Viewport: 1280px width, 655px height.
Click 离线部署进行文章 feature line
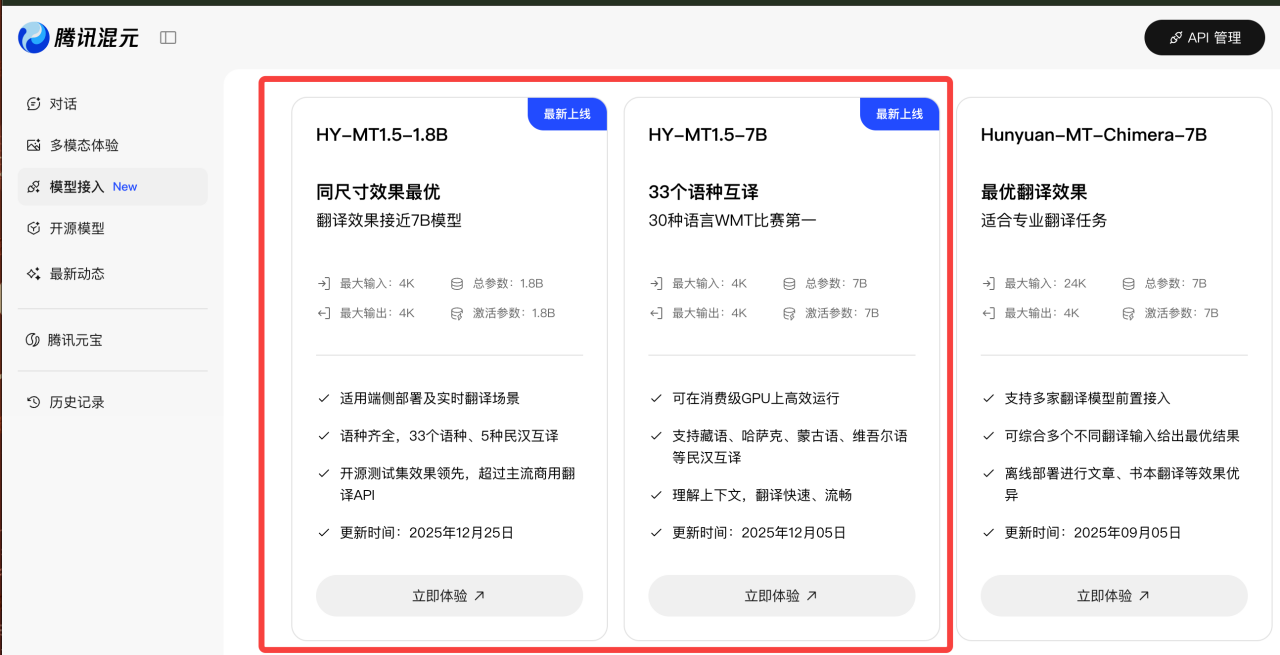pos(1123,484)
